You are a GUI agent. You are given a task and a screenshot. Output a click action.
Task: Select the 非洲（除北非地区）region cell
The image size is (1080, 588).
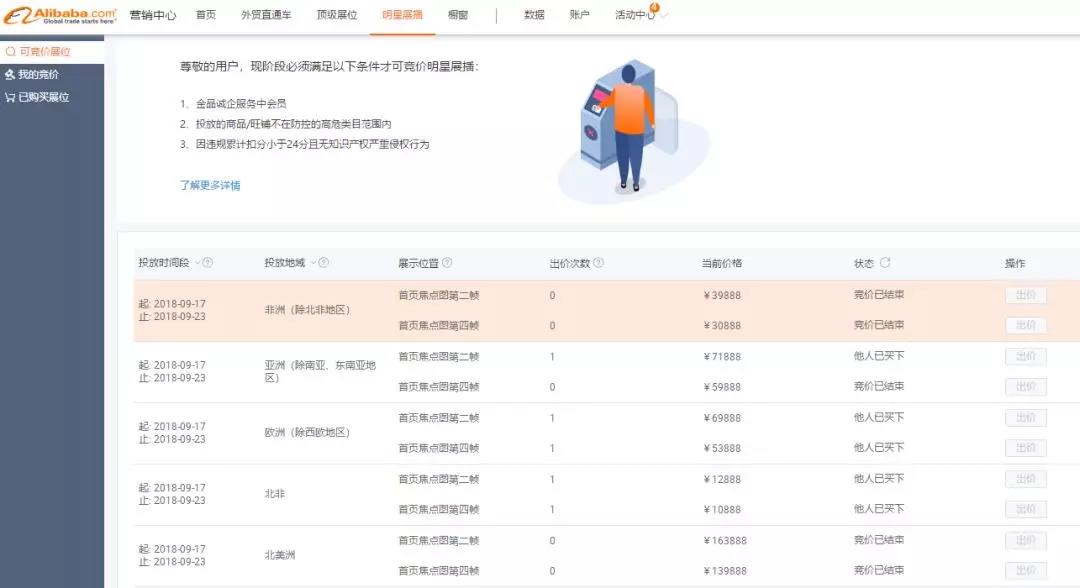(x=307, y=310)
